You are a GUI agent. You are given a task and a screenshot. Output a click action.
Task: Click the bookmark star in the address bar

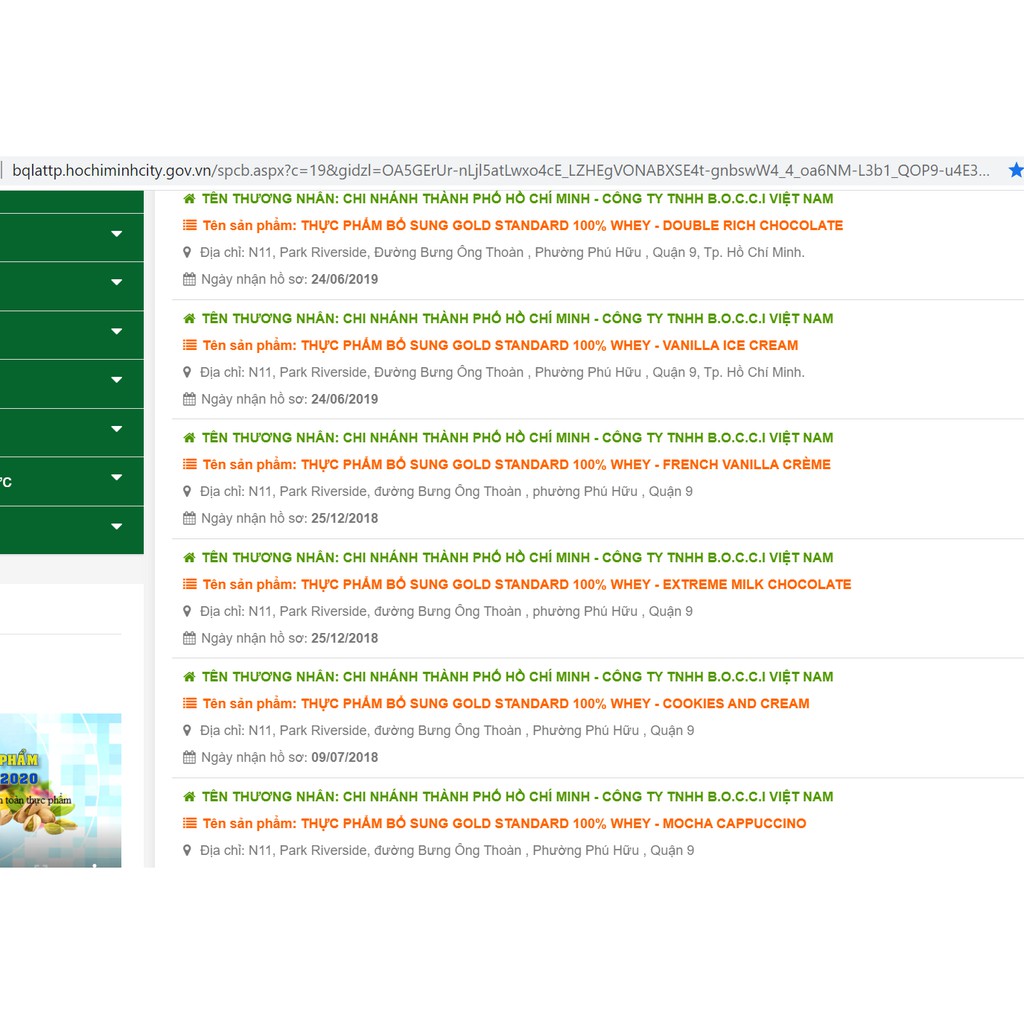(1015, 171)
